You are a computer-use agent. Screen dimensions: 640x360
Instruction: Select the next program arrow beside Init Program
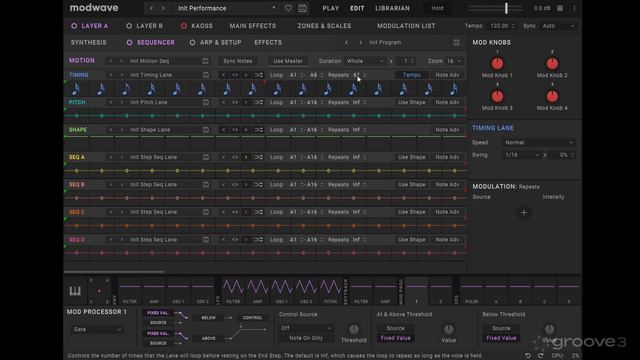(x=360, y=42)
